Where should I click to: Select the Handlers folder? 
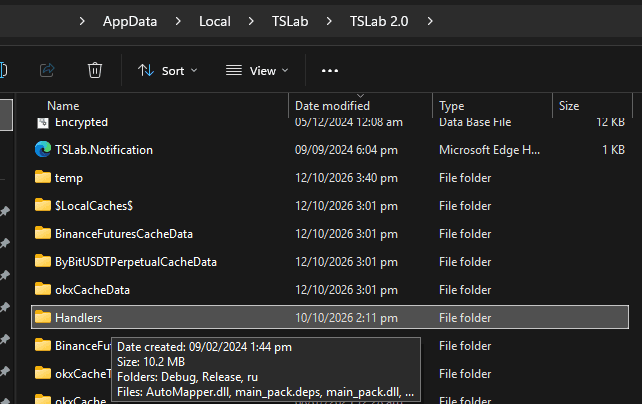pos(330,317)
